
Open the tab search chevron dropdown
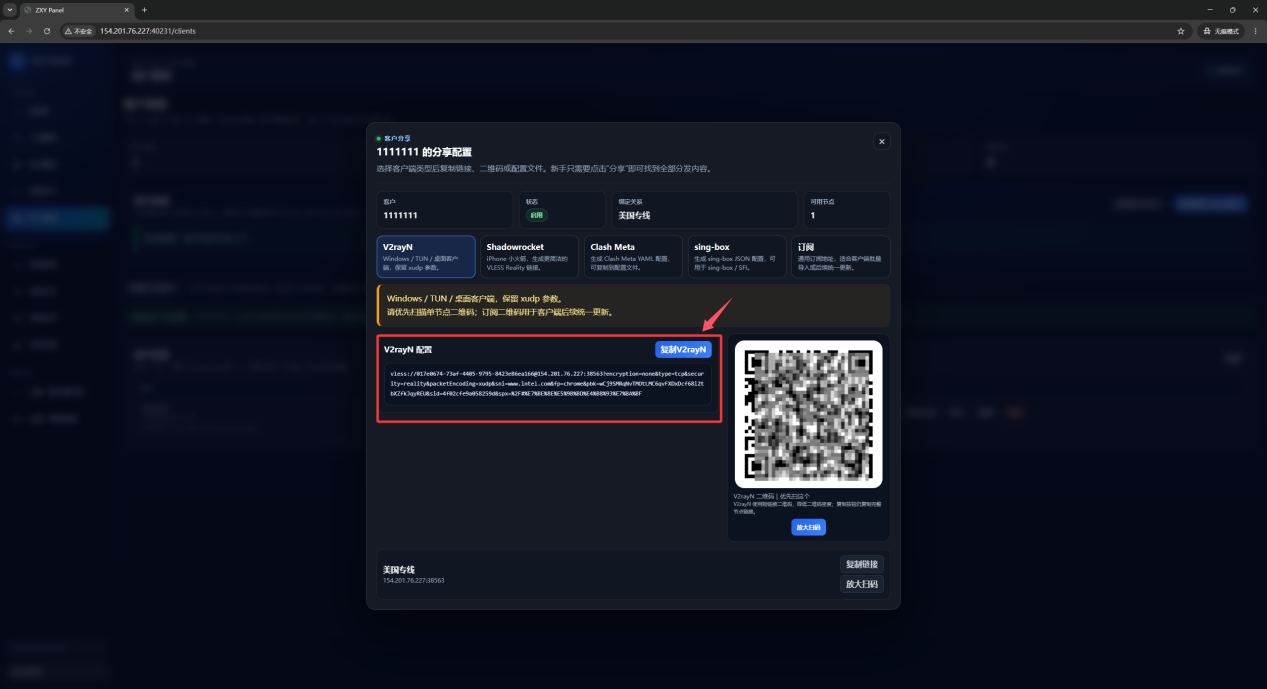pyautogui.click(x=9, y=10)
